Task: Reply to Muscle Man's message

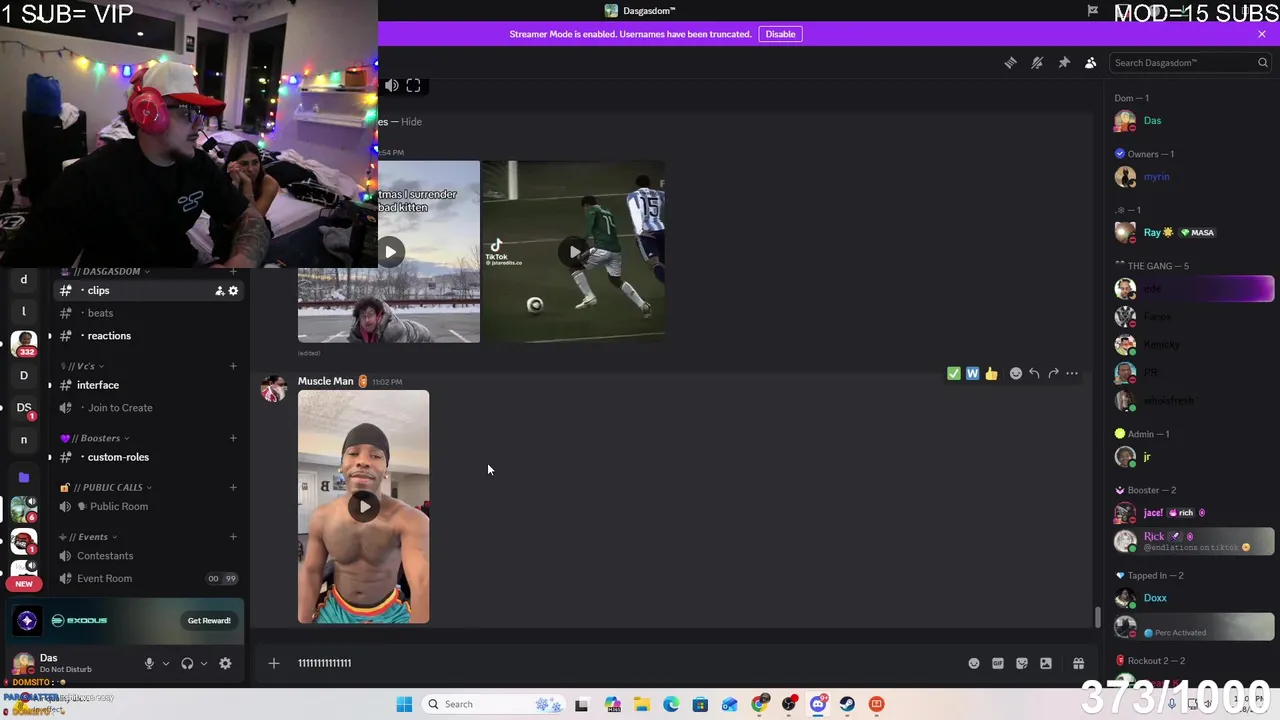Action: 1034,373
